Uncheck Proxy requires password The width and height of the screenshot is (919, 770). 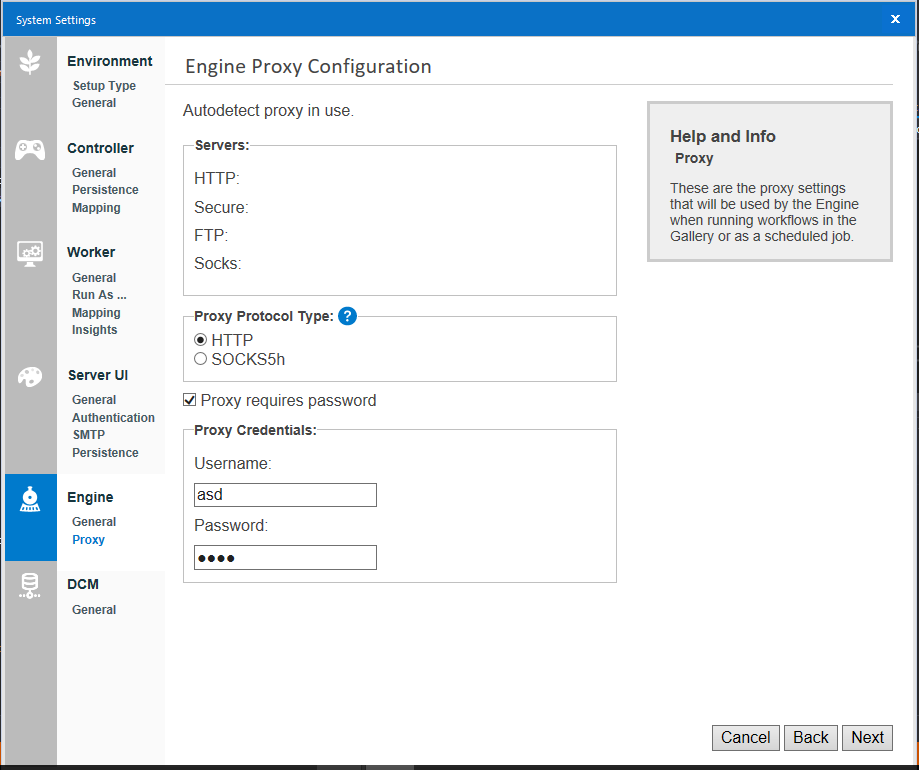coord(189,400)
